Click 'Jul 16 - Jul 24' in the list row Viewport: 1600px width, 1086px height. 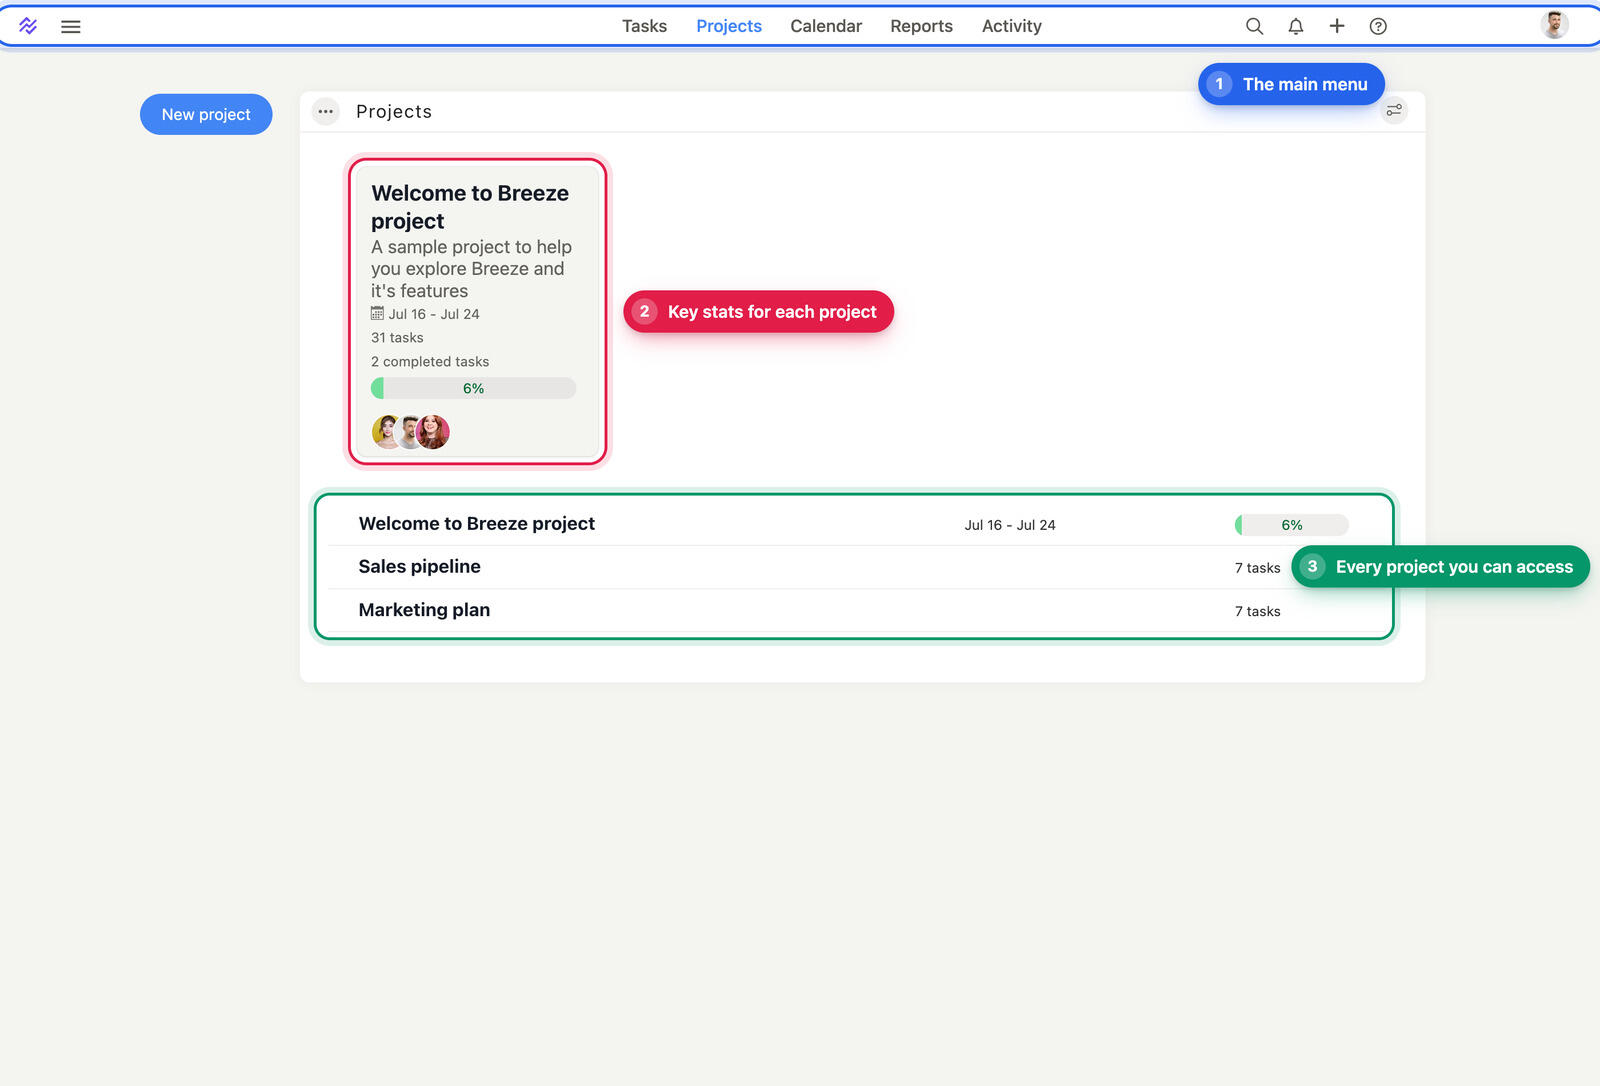(x=1010, y=525)
